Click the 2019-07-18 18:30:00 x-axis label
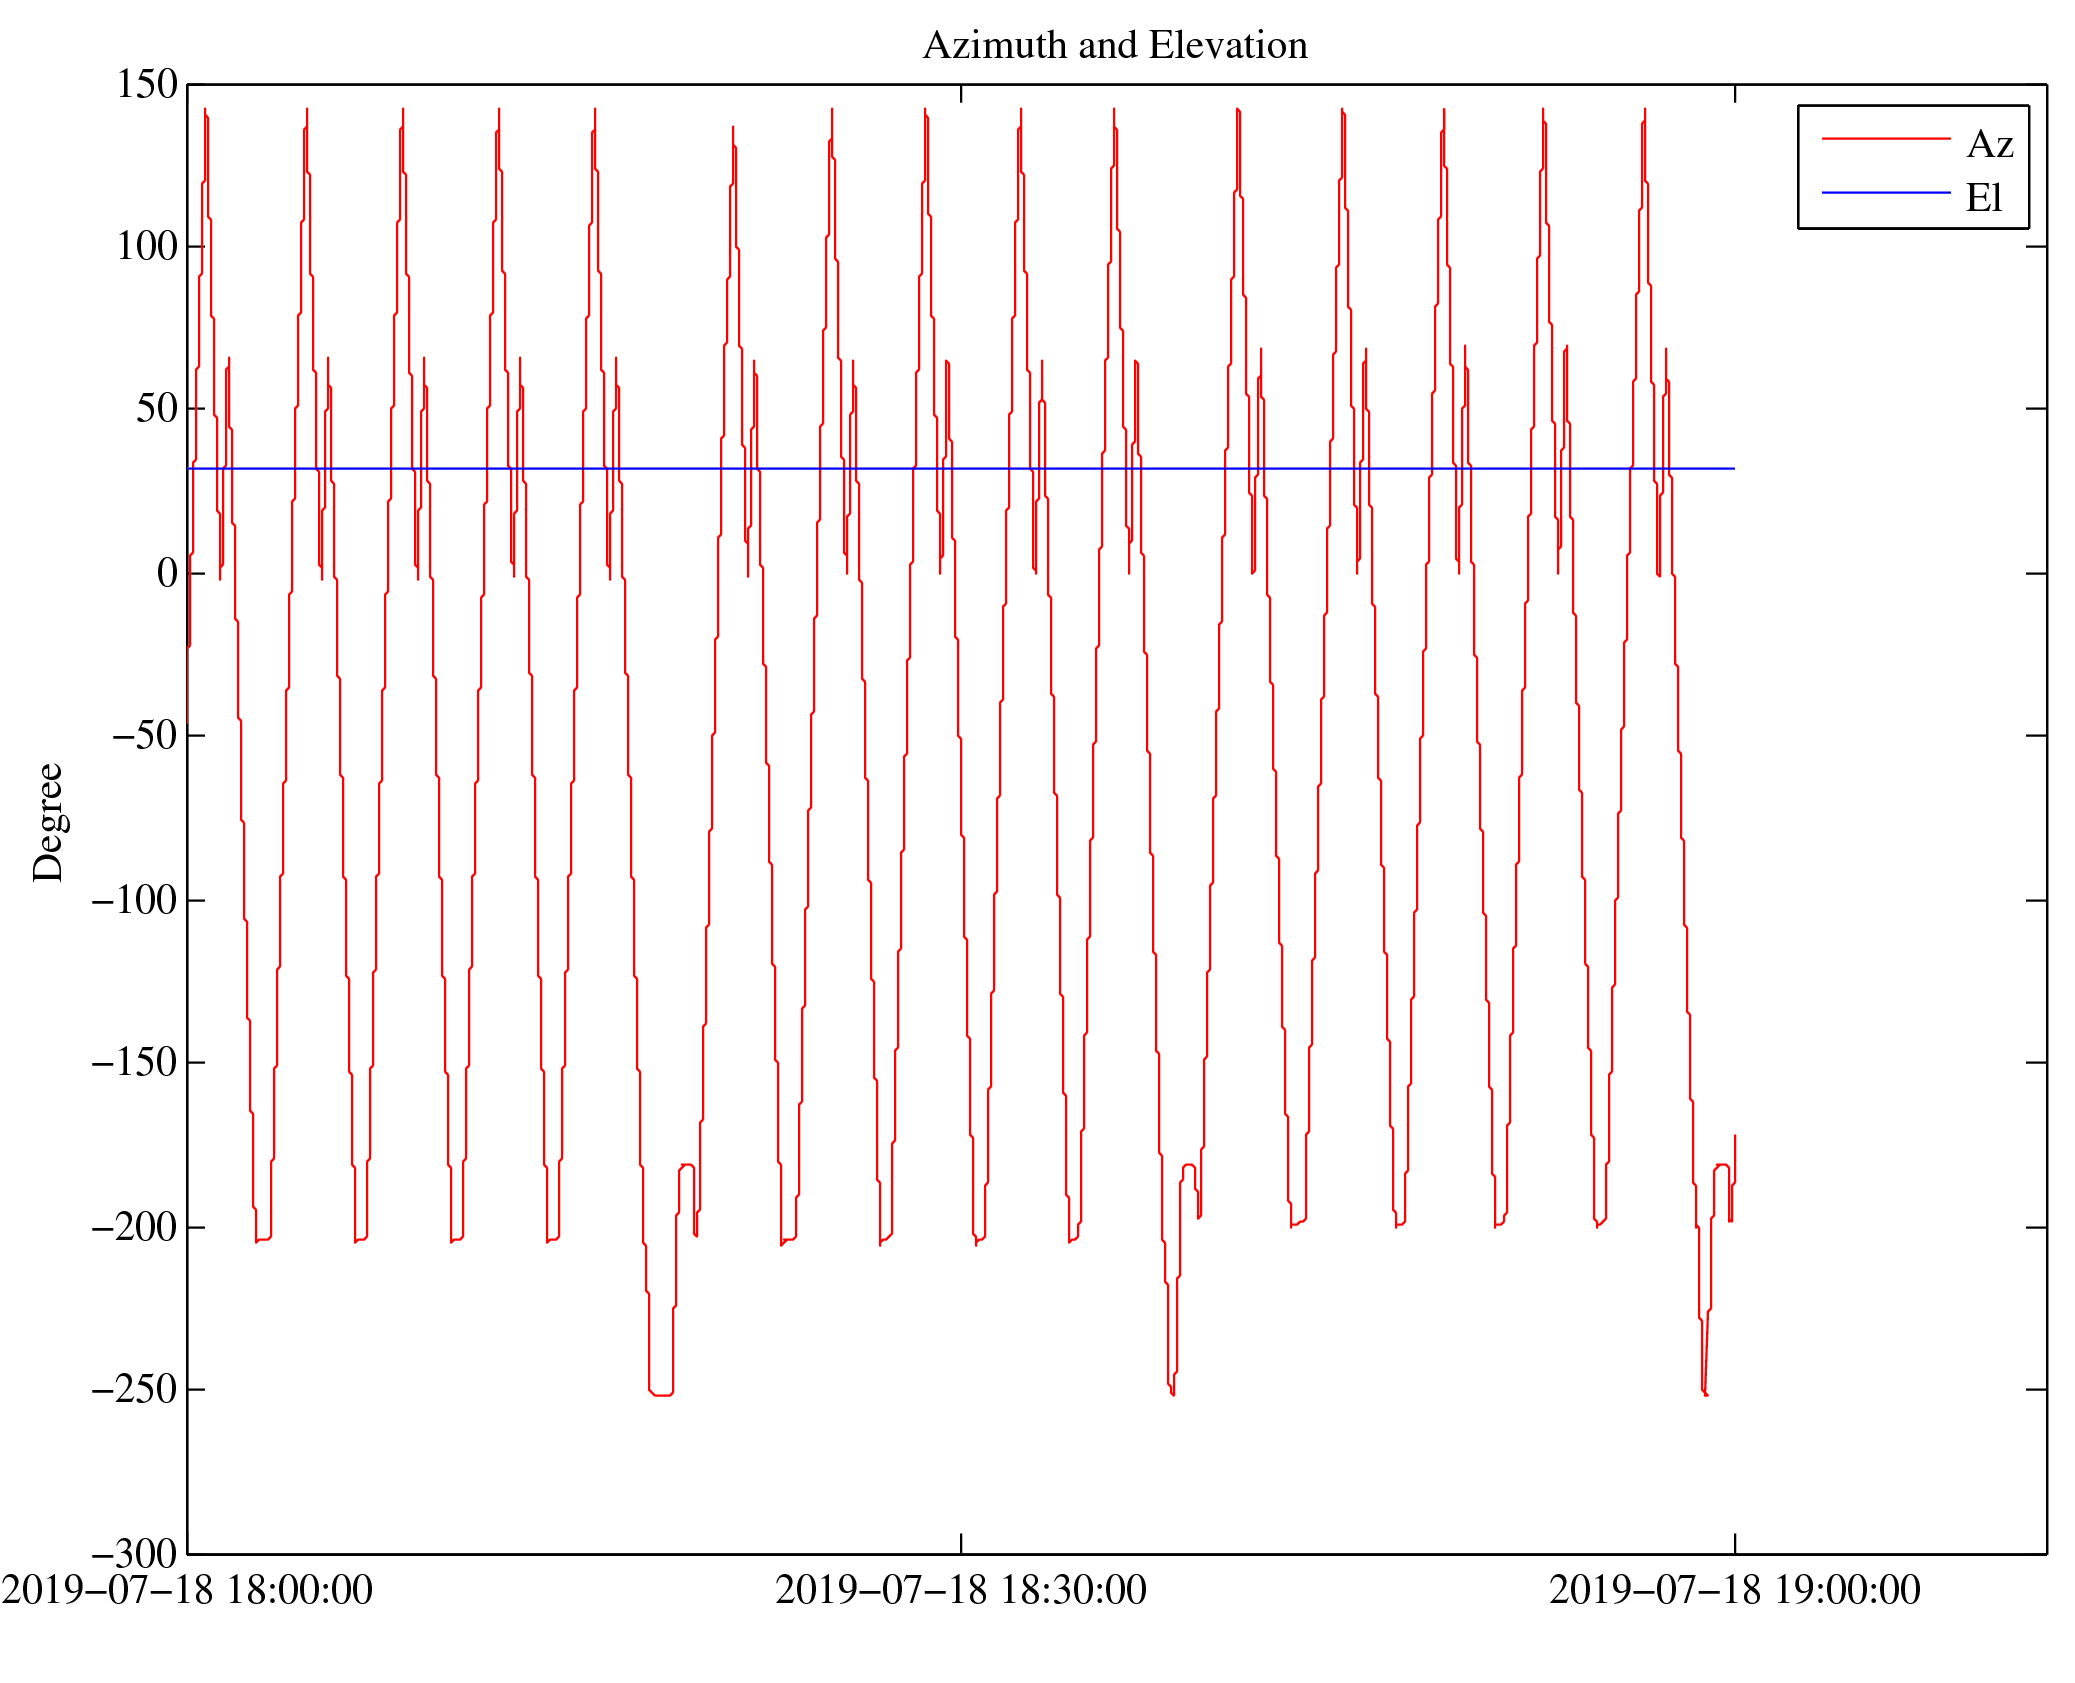This screenshot has width=2075, height=1683. [x=960, y=1590]
